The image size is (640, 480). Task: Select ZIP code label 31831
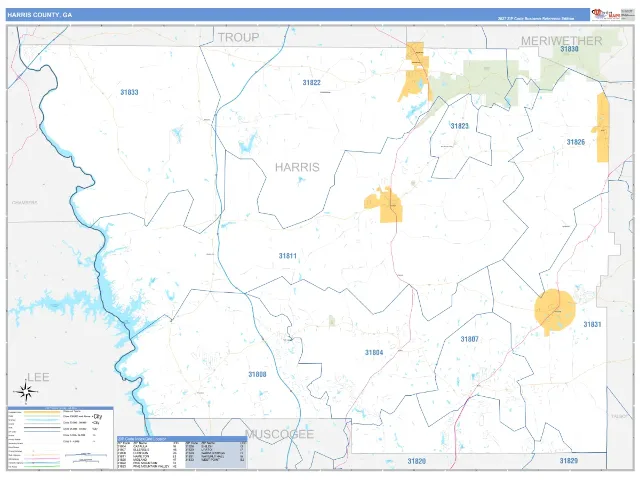592,324
